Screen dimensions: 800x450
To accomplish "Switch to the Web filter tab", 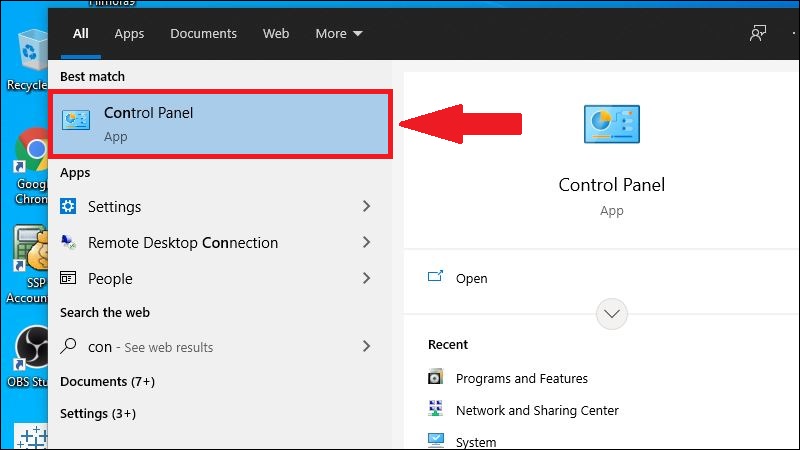I will point(276,33).
